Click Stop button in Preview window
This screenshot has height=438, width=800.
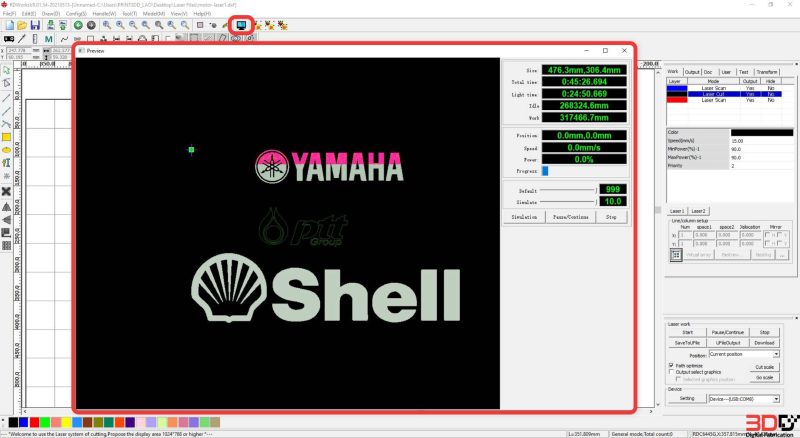coord(611,217)
